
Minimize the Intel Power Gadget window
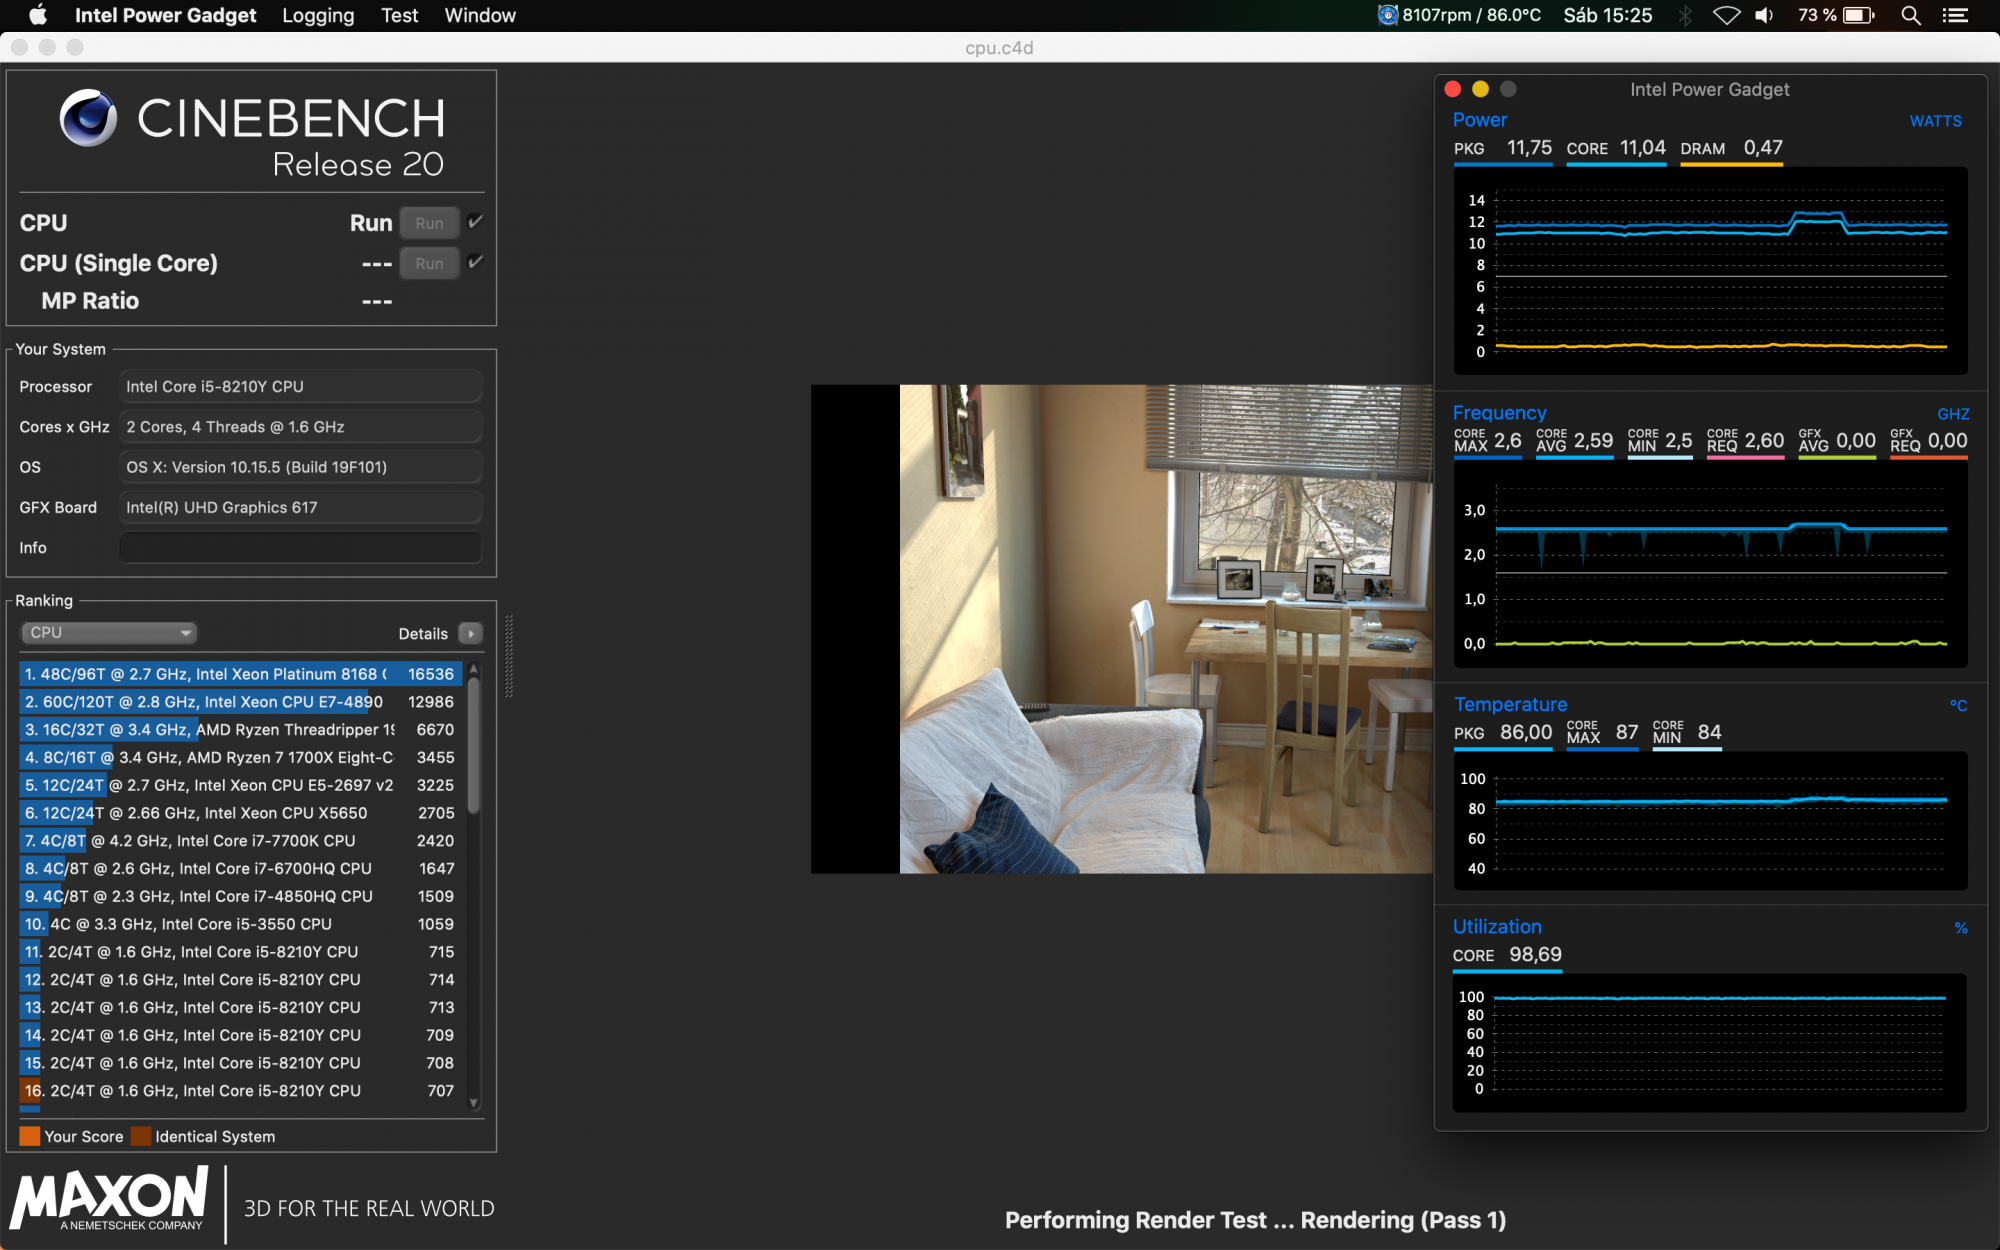[1481, 89]
